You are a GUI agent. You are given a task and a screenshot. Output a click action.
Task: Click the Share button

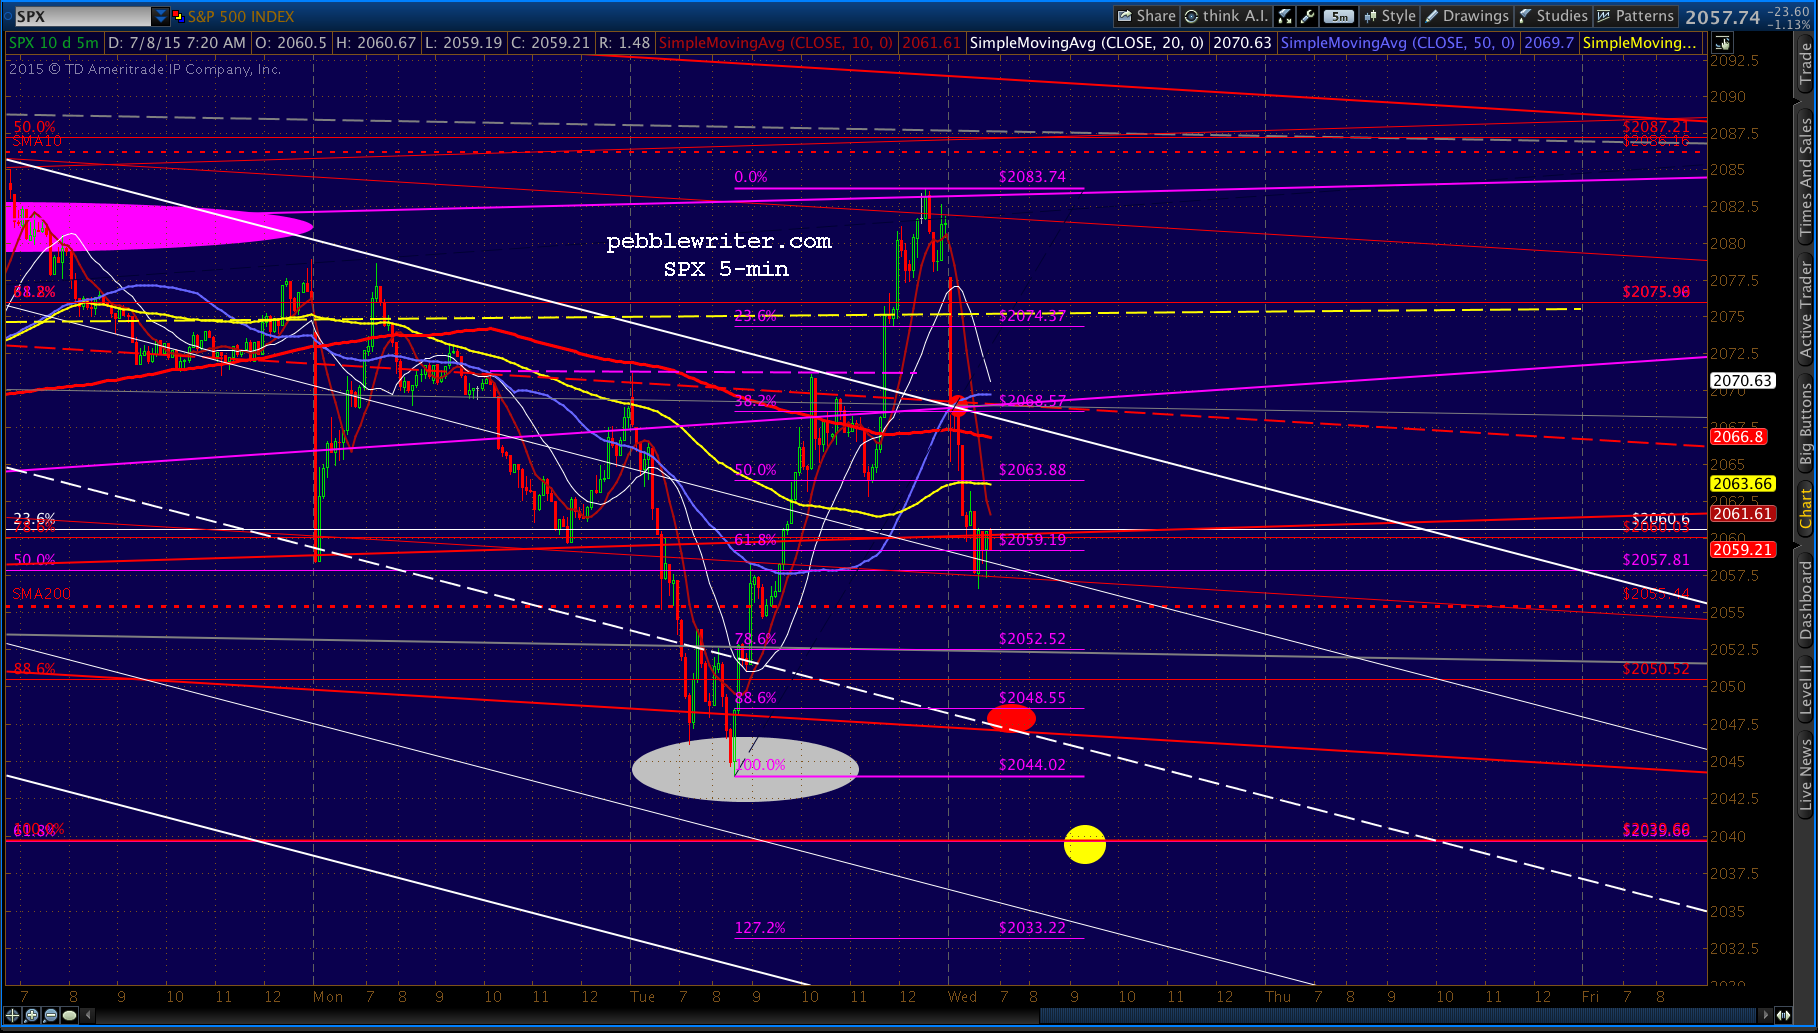[x=1147, y=16]
